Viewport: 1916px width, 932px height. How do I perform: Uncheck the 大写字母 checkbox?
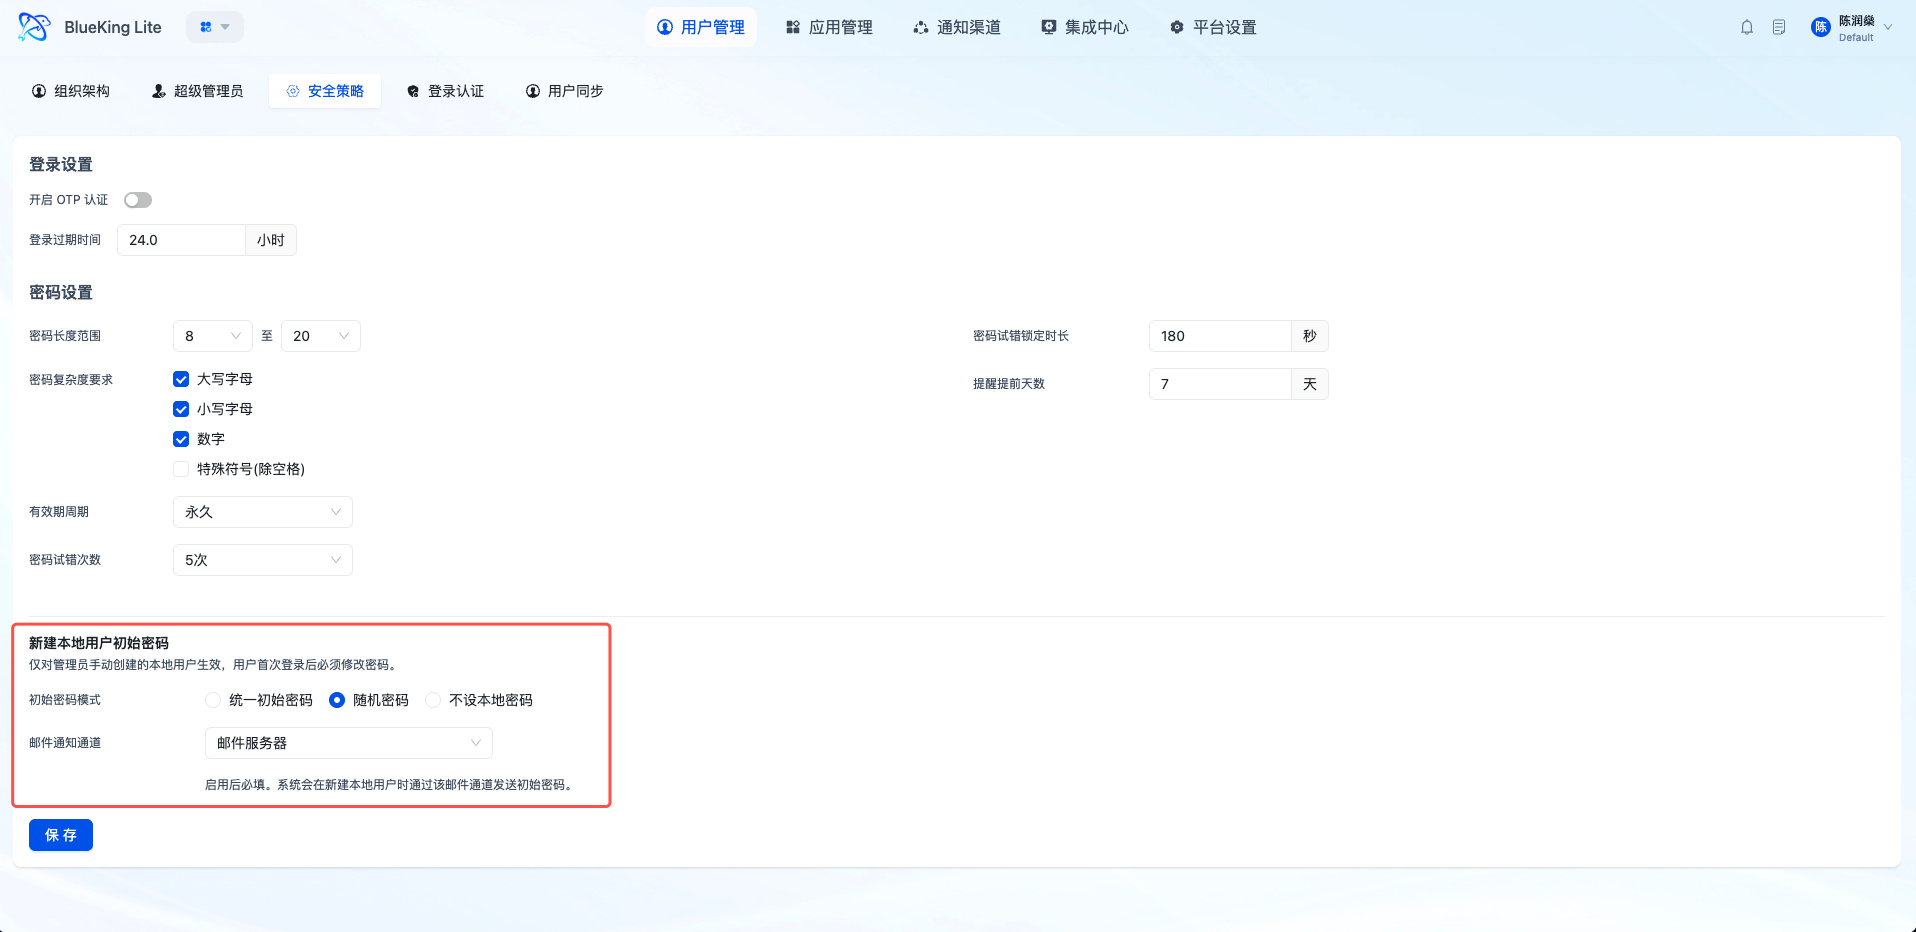tap(181, 379)
